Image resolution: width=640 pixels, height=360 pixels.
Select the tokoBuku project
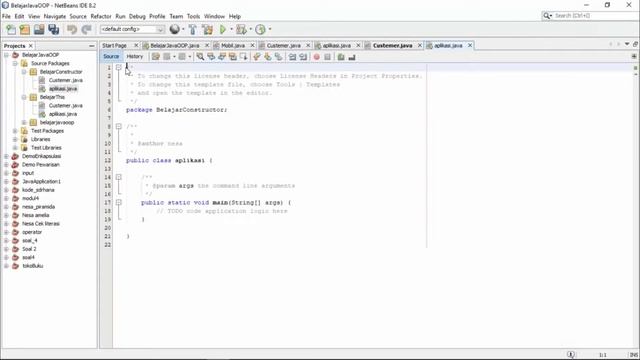32,266
